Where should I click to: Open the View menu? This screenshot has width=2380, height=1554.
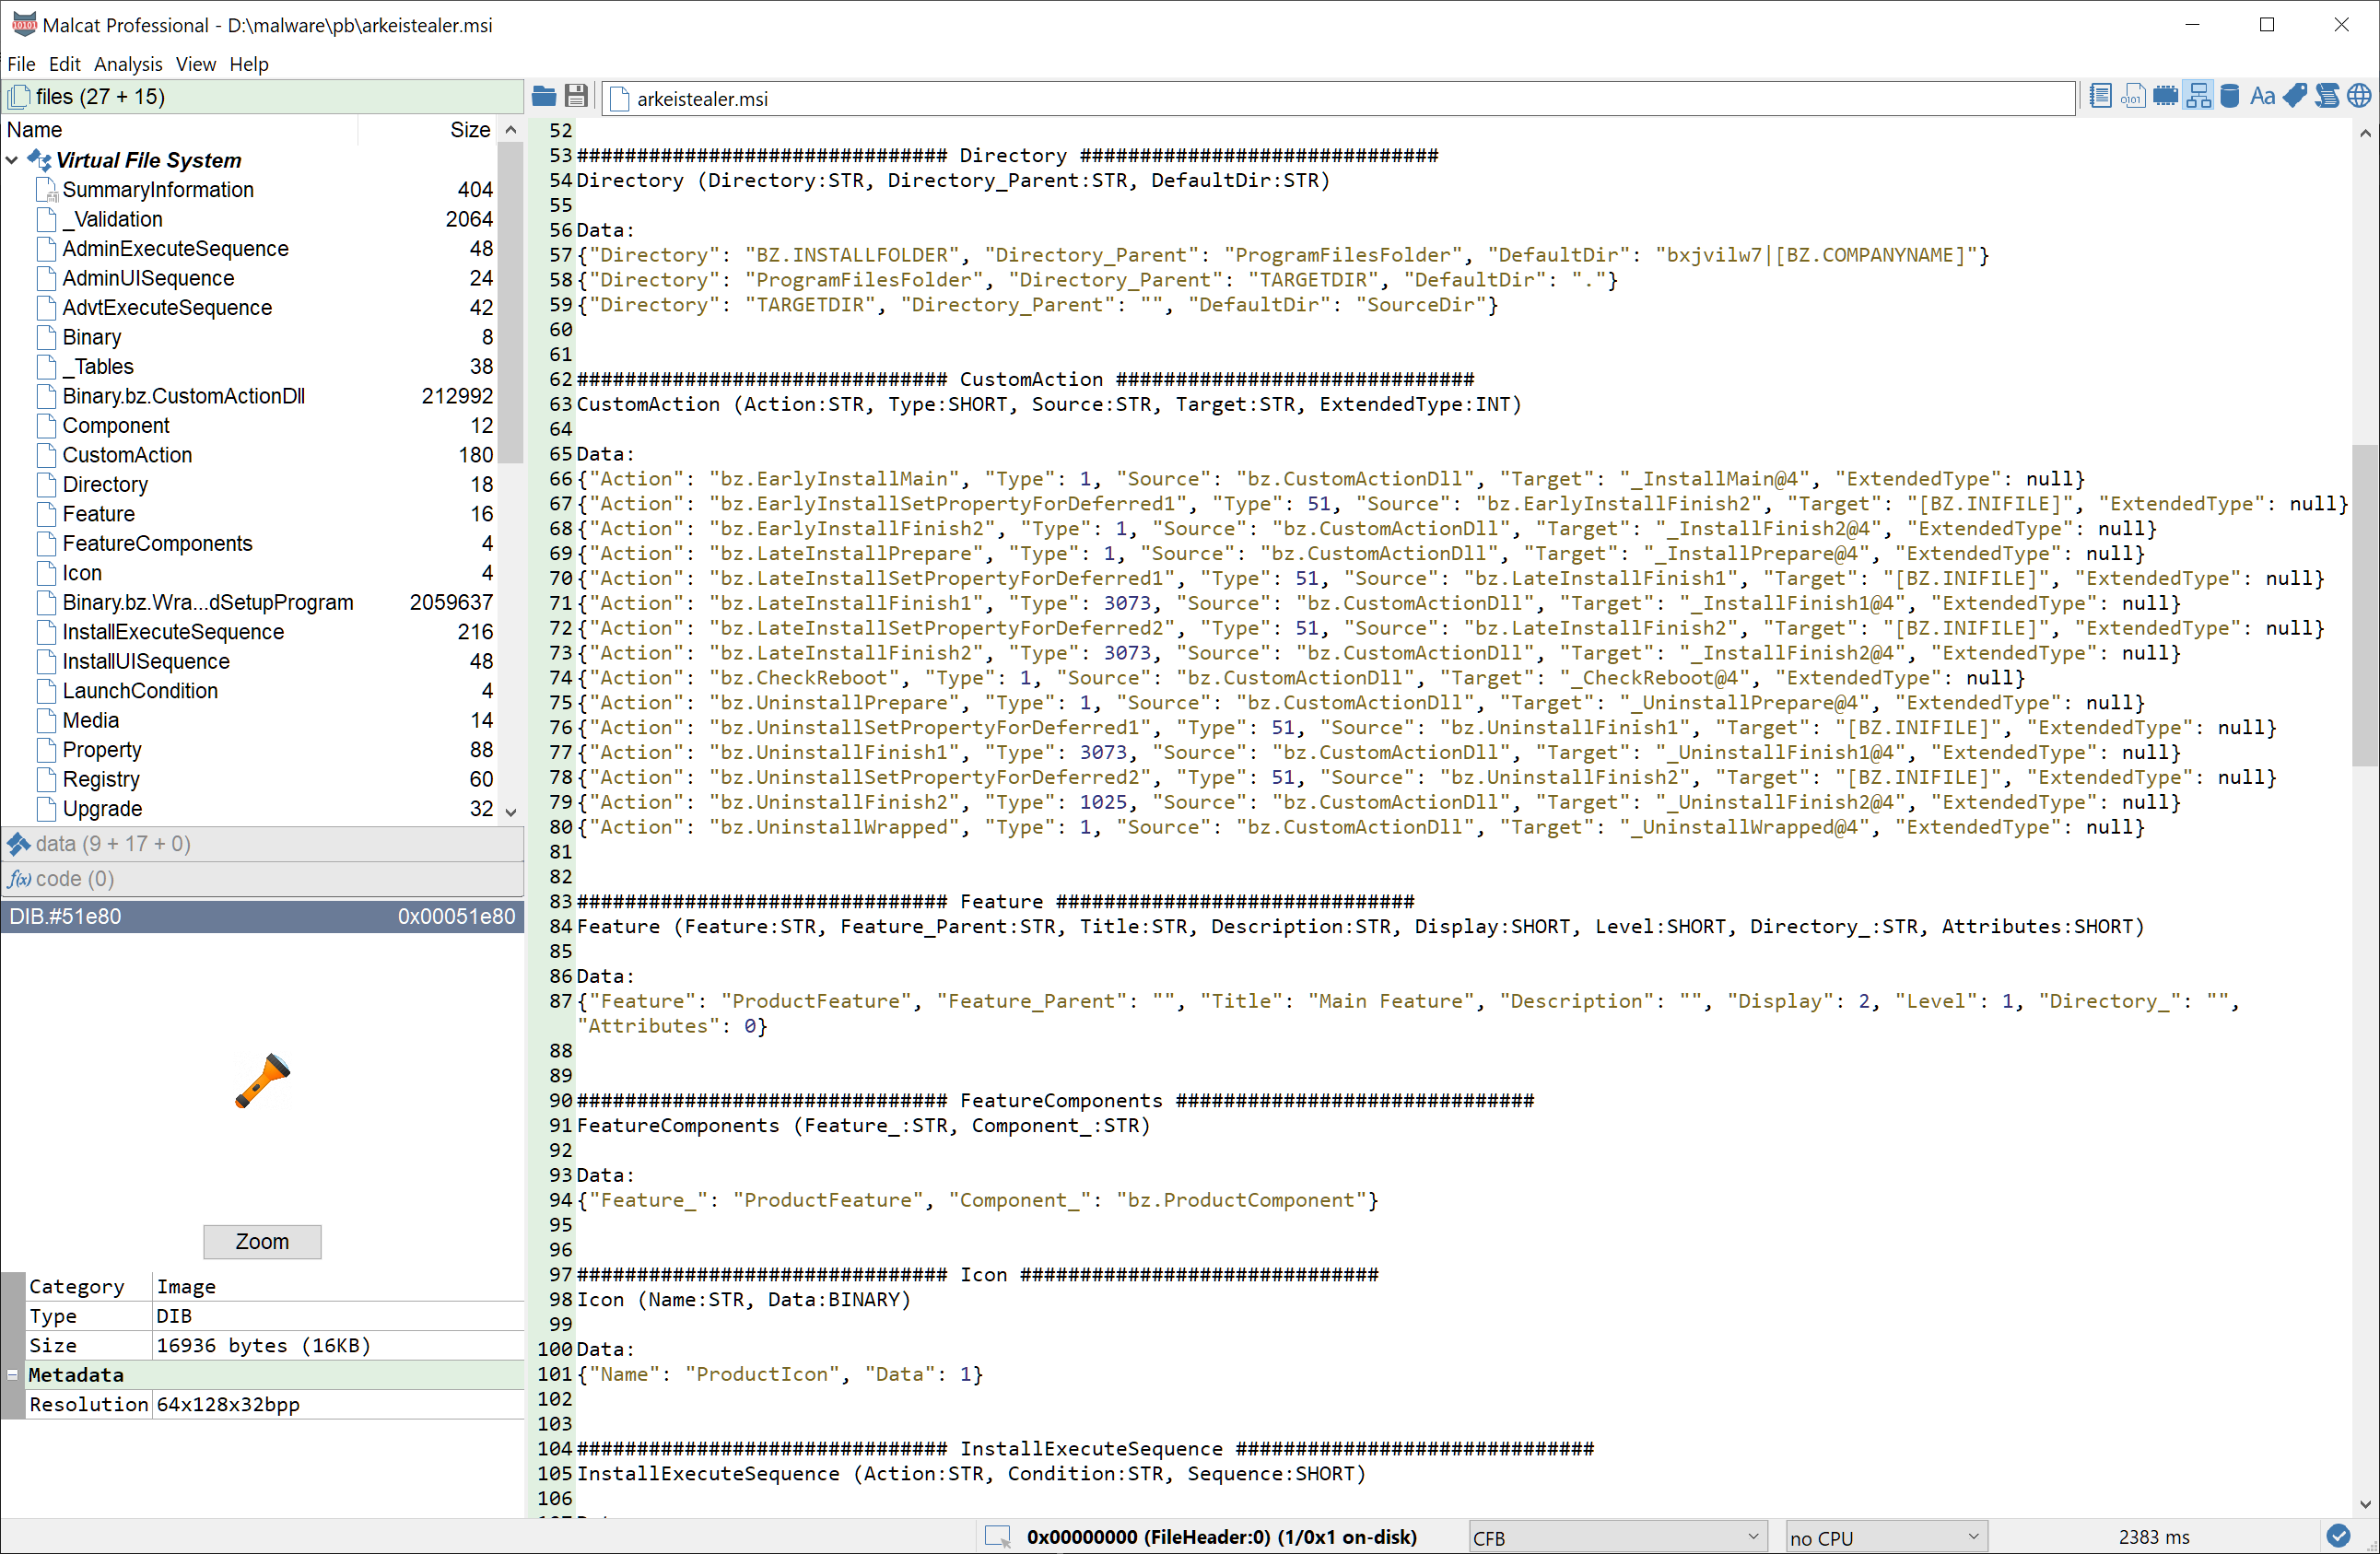coord(195,64)
